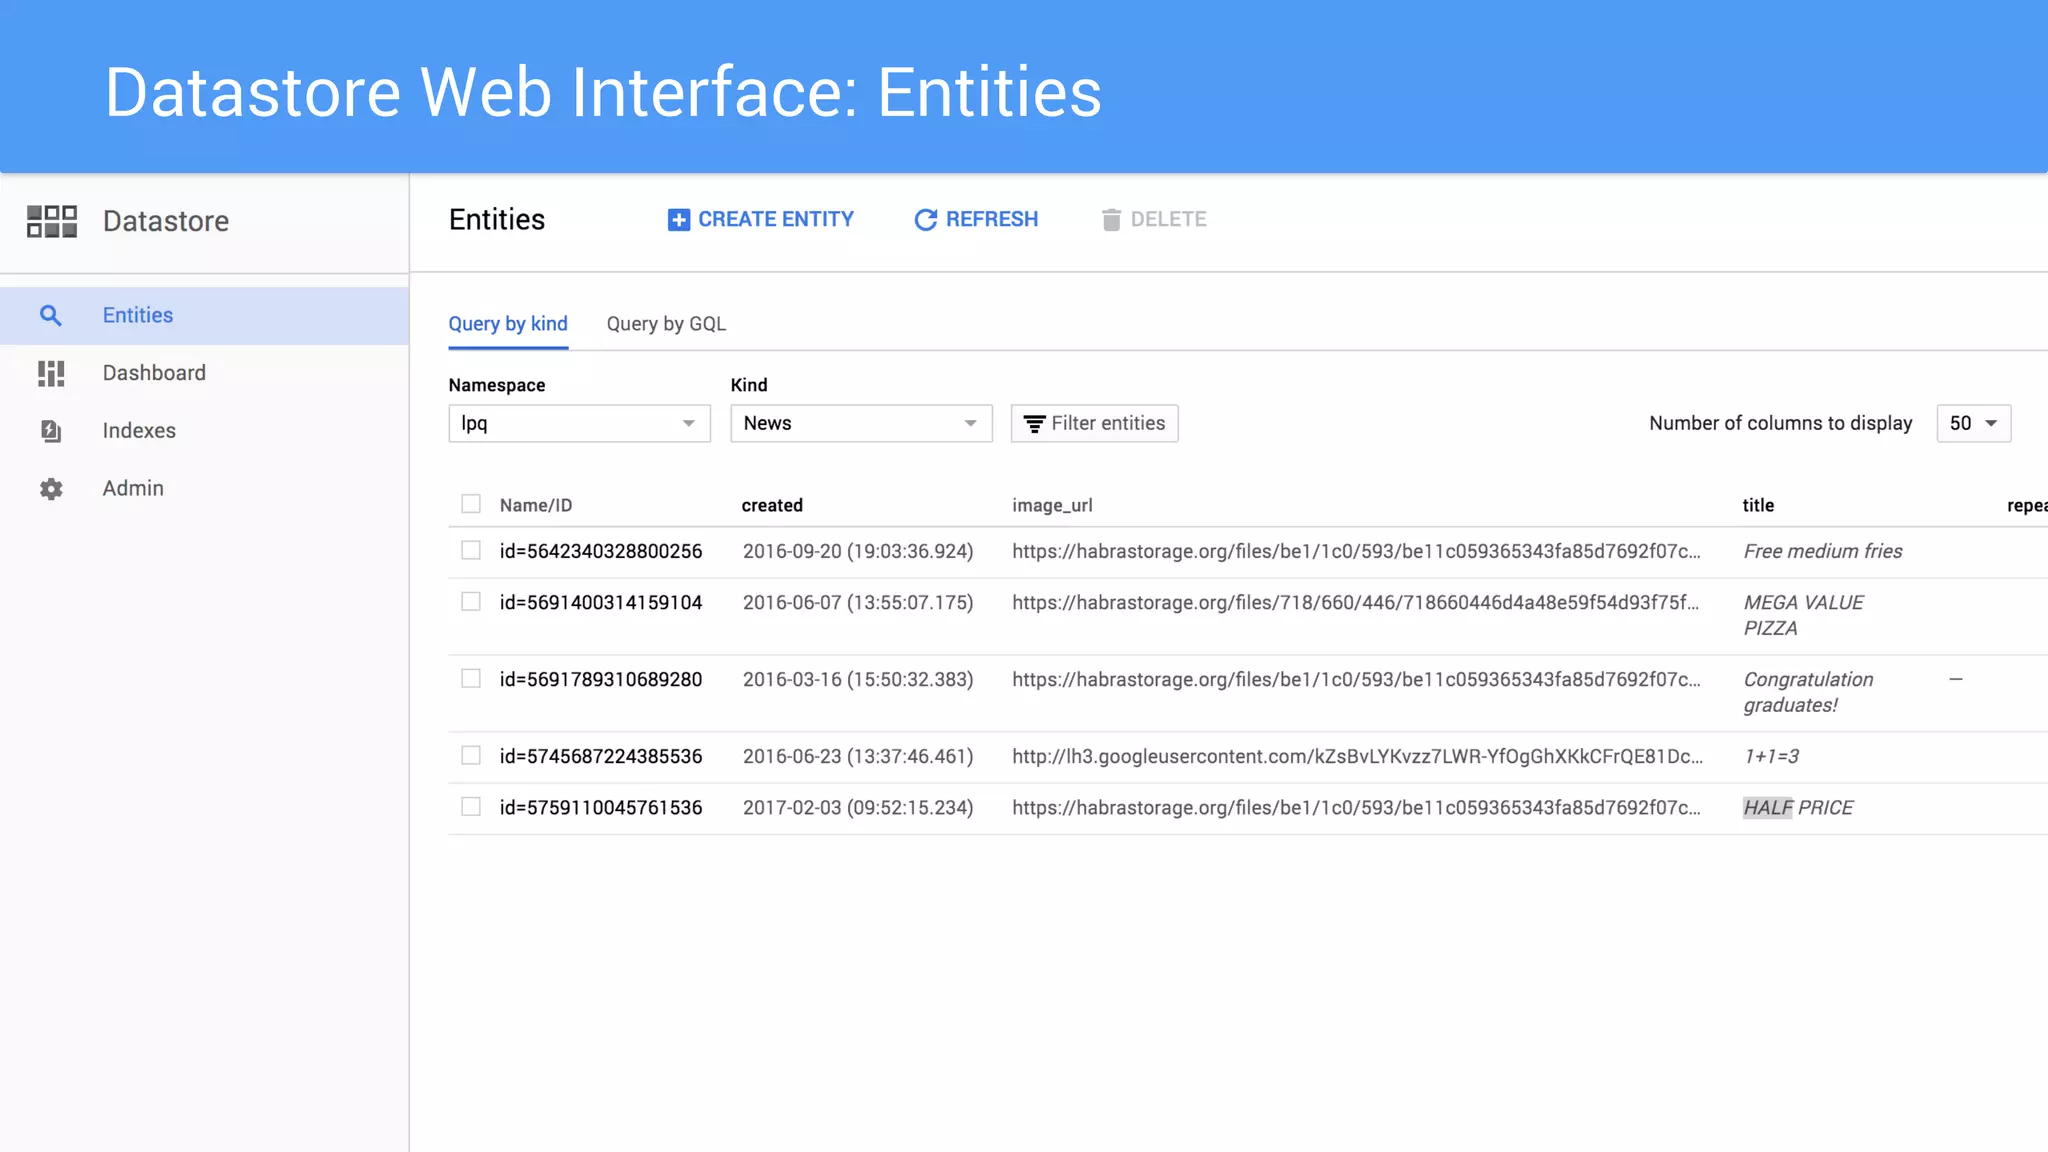Open entity id=5759110045761536

(x=601, y=808)
